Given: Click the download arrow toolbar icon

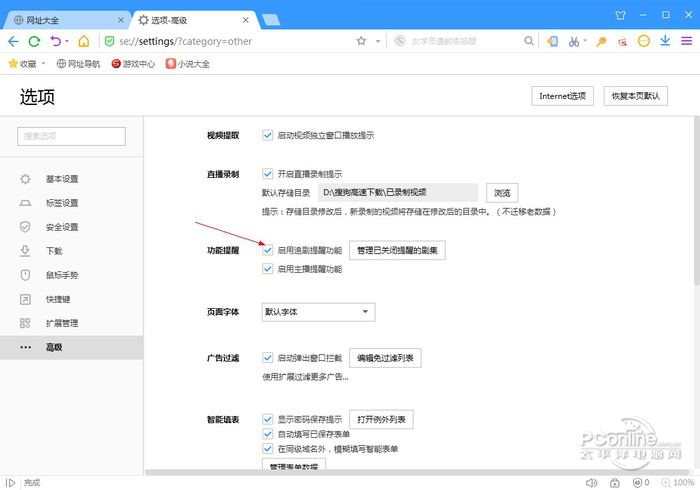Looking at the screenshot, I should 666,41.
